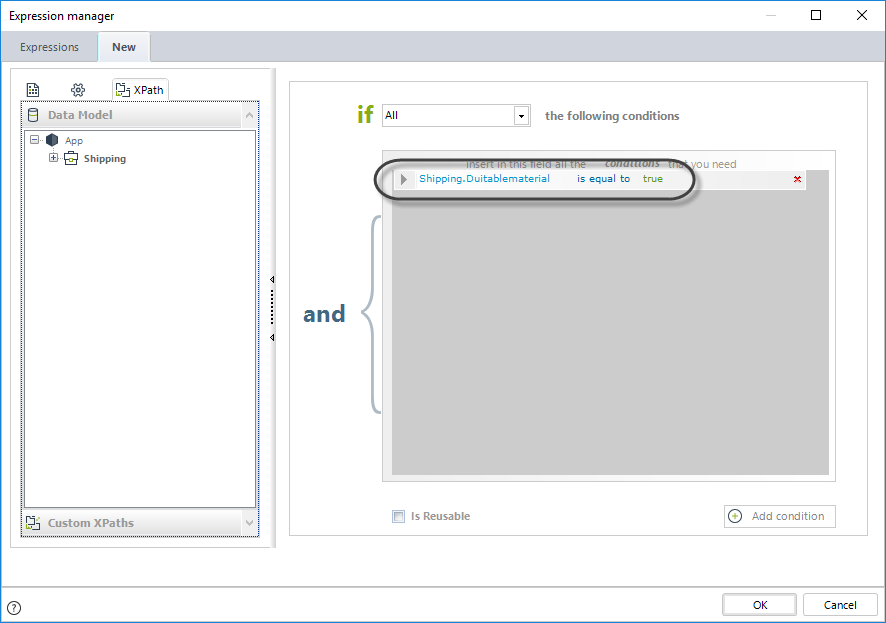Click the Data Model database icon
Image resolution: width=886 pixels, height=623 pixels.
[33, 115]
